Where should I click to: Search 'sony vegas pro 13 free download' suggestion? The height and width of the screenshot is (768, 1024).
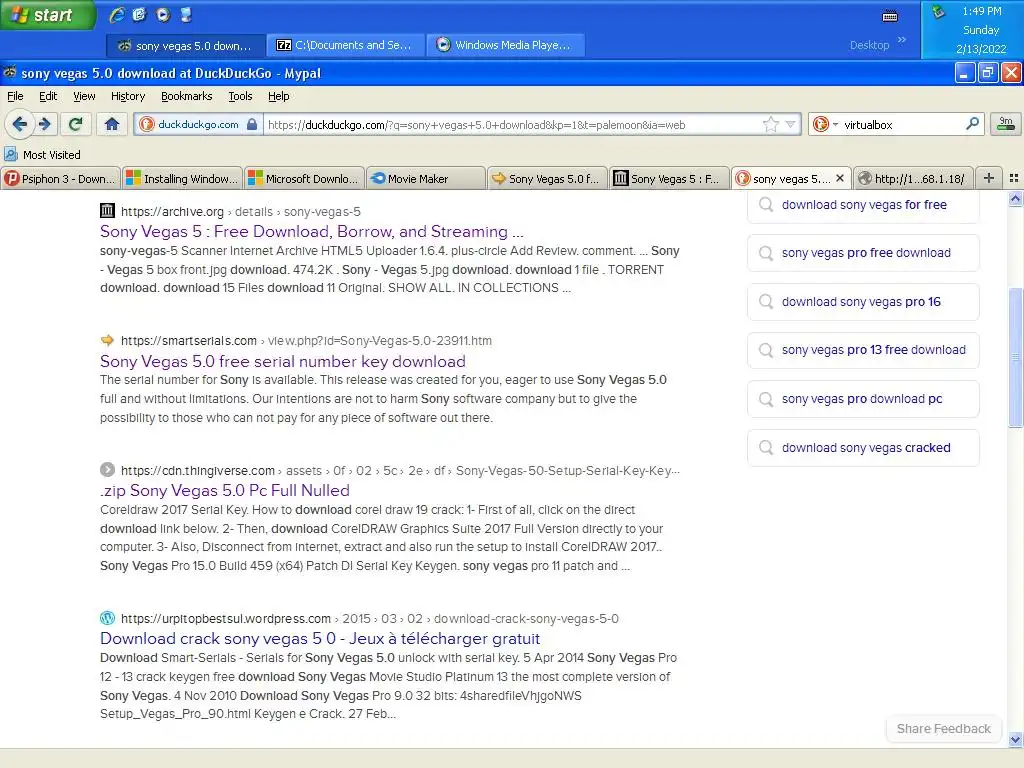click(x=863, y=350)
